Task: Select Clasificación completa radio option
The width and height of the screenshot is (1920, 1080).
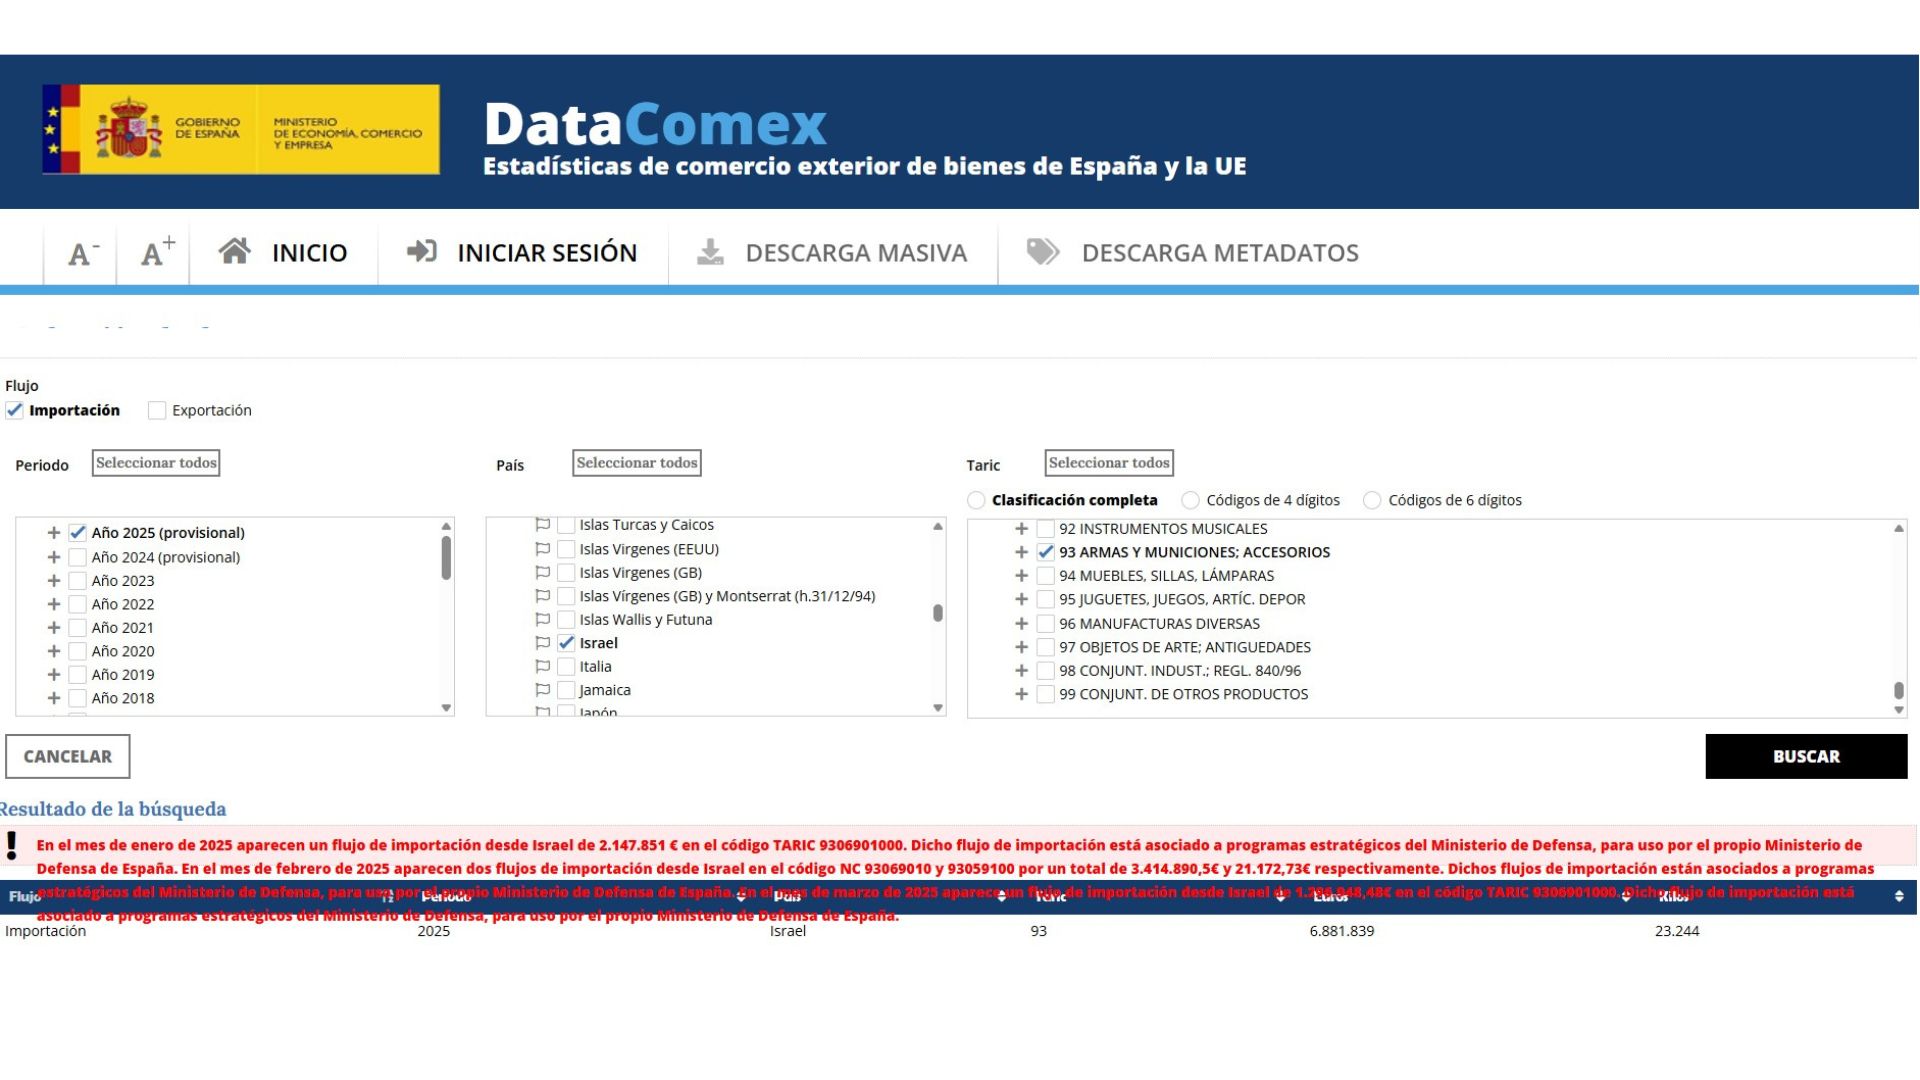Action: (x=976, y=500)
